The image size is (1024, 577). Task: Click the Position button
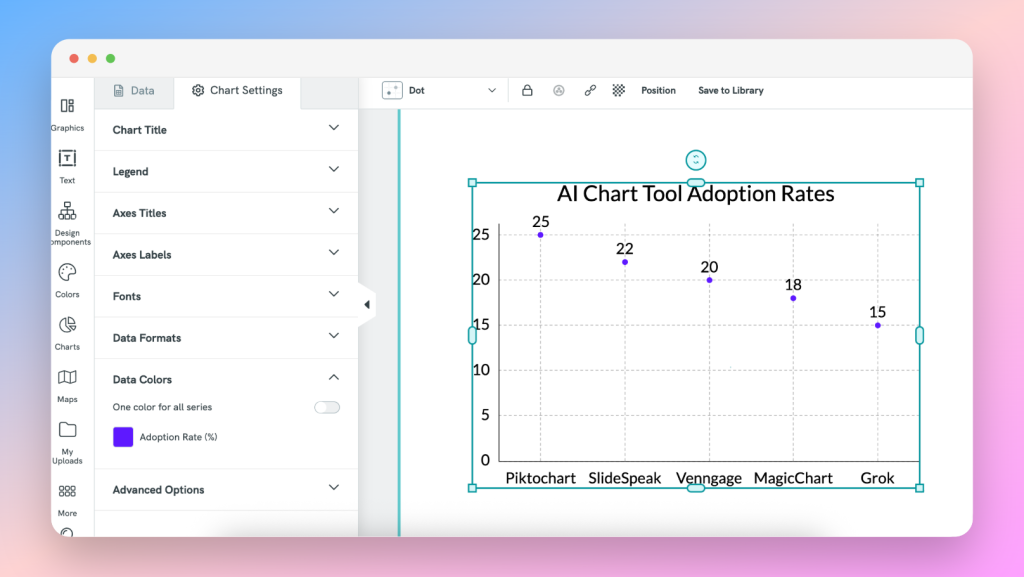658,90
